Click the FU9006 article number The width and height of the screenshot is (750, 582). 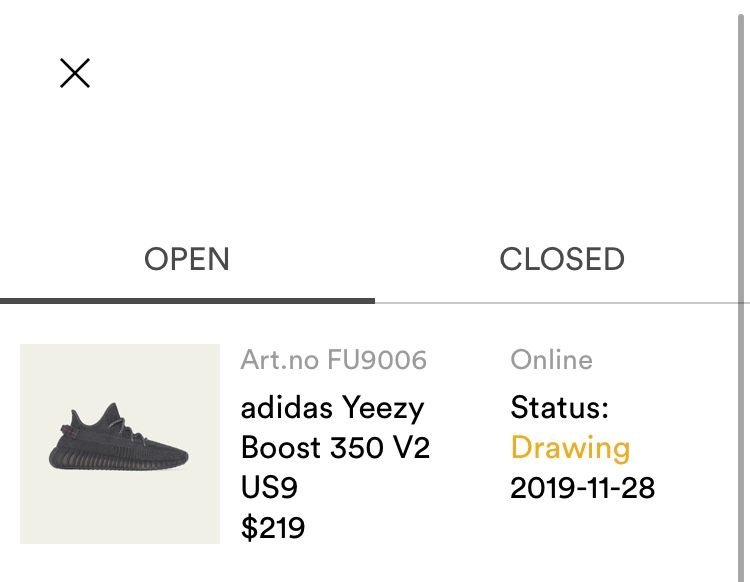[x=377, y=360]
